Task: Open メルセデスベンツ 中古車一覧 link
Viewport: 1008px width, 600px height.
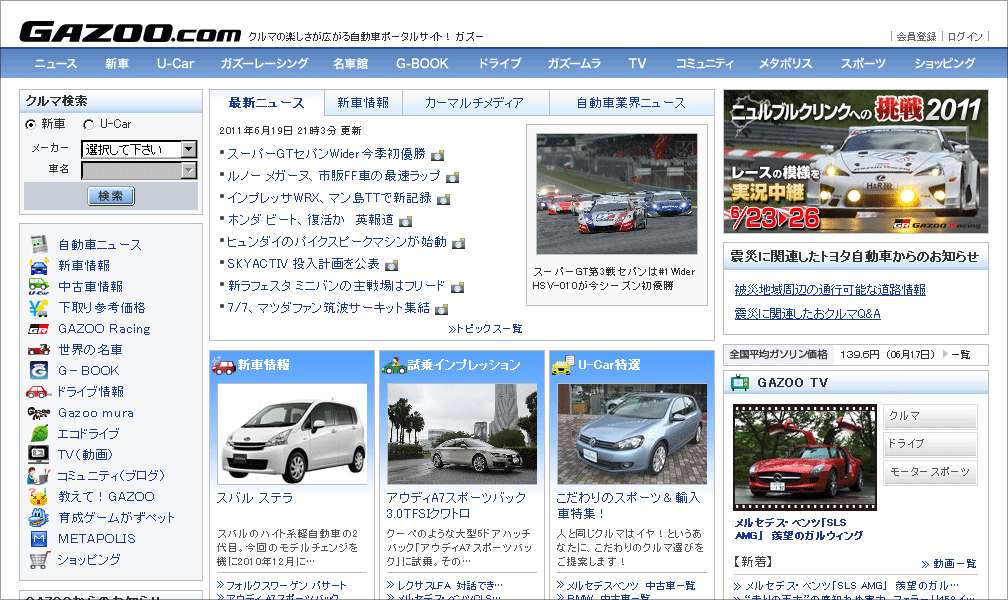Action: click(x=631, y=585)
